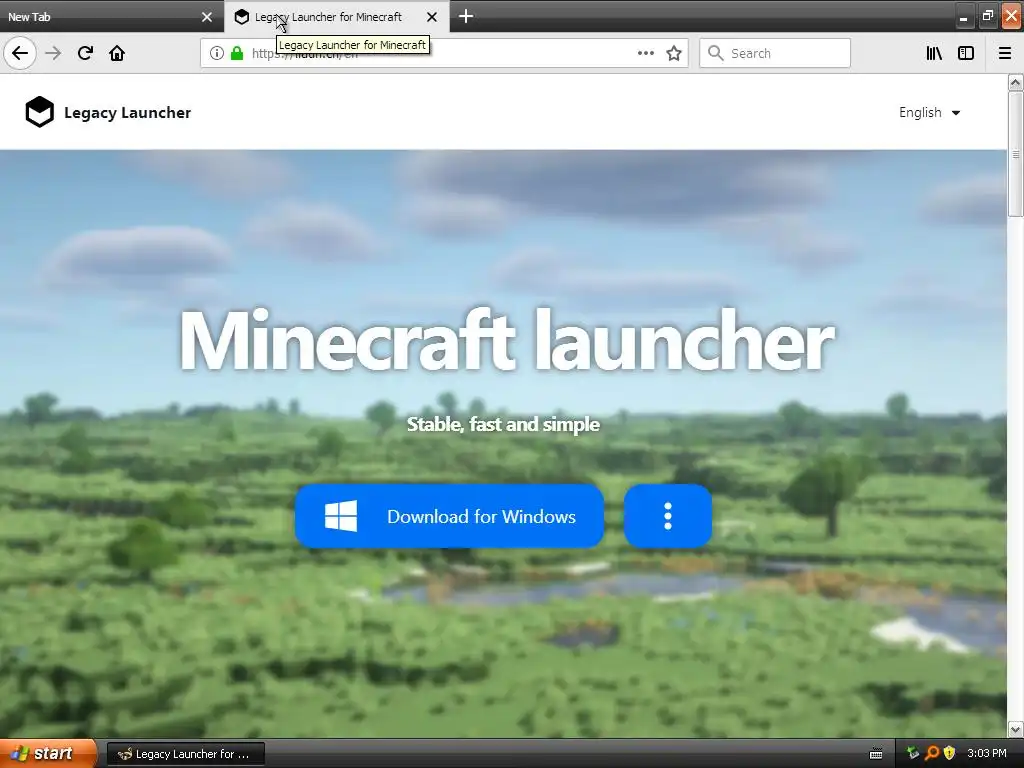The height and width of the screenshot is (768, 1024).
Task: Select Legacy Launcher taskbar window button
Action: (186, 754)
